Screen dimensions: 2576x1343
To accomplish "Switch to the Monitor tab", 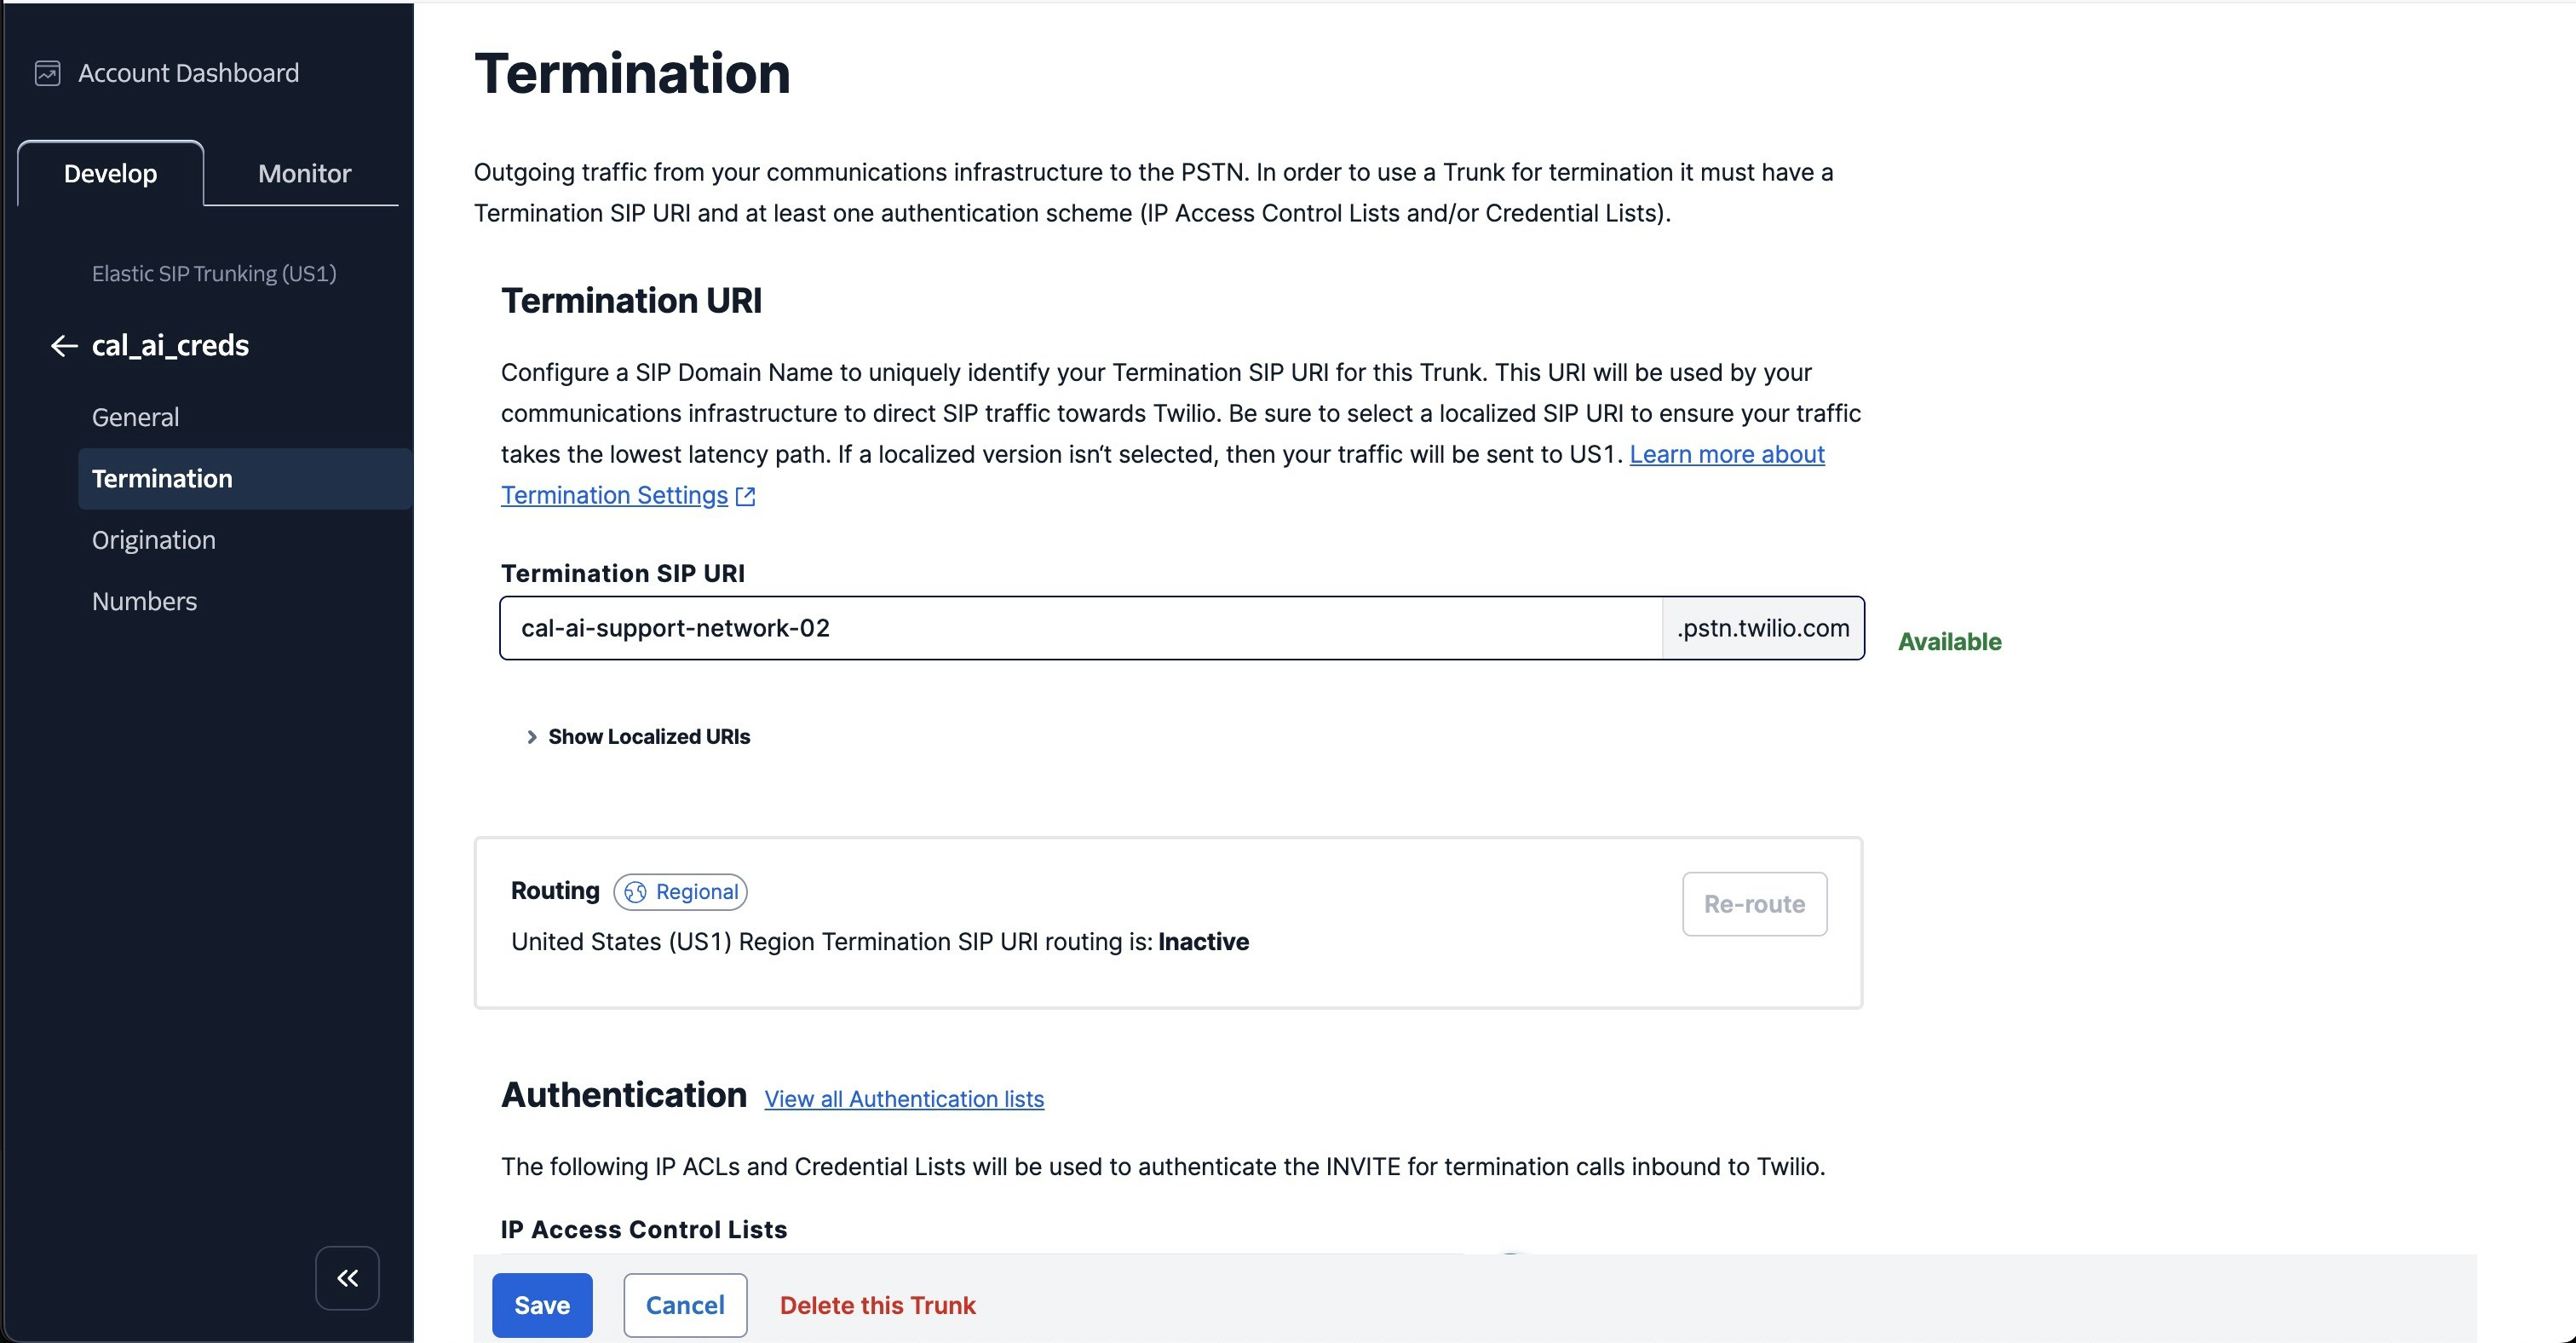I will 304,173.
